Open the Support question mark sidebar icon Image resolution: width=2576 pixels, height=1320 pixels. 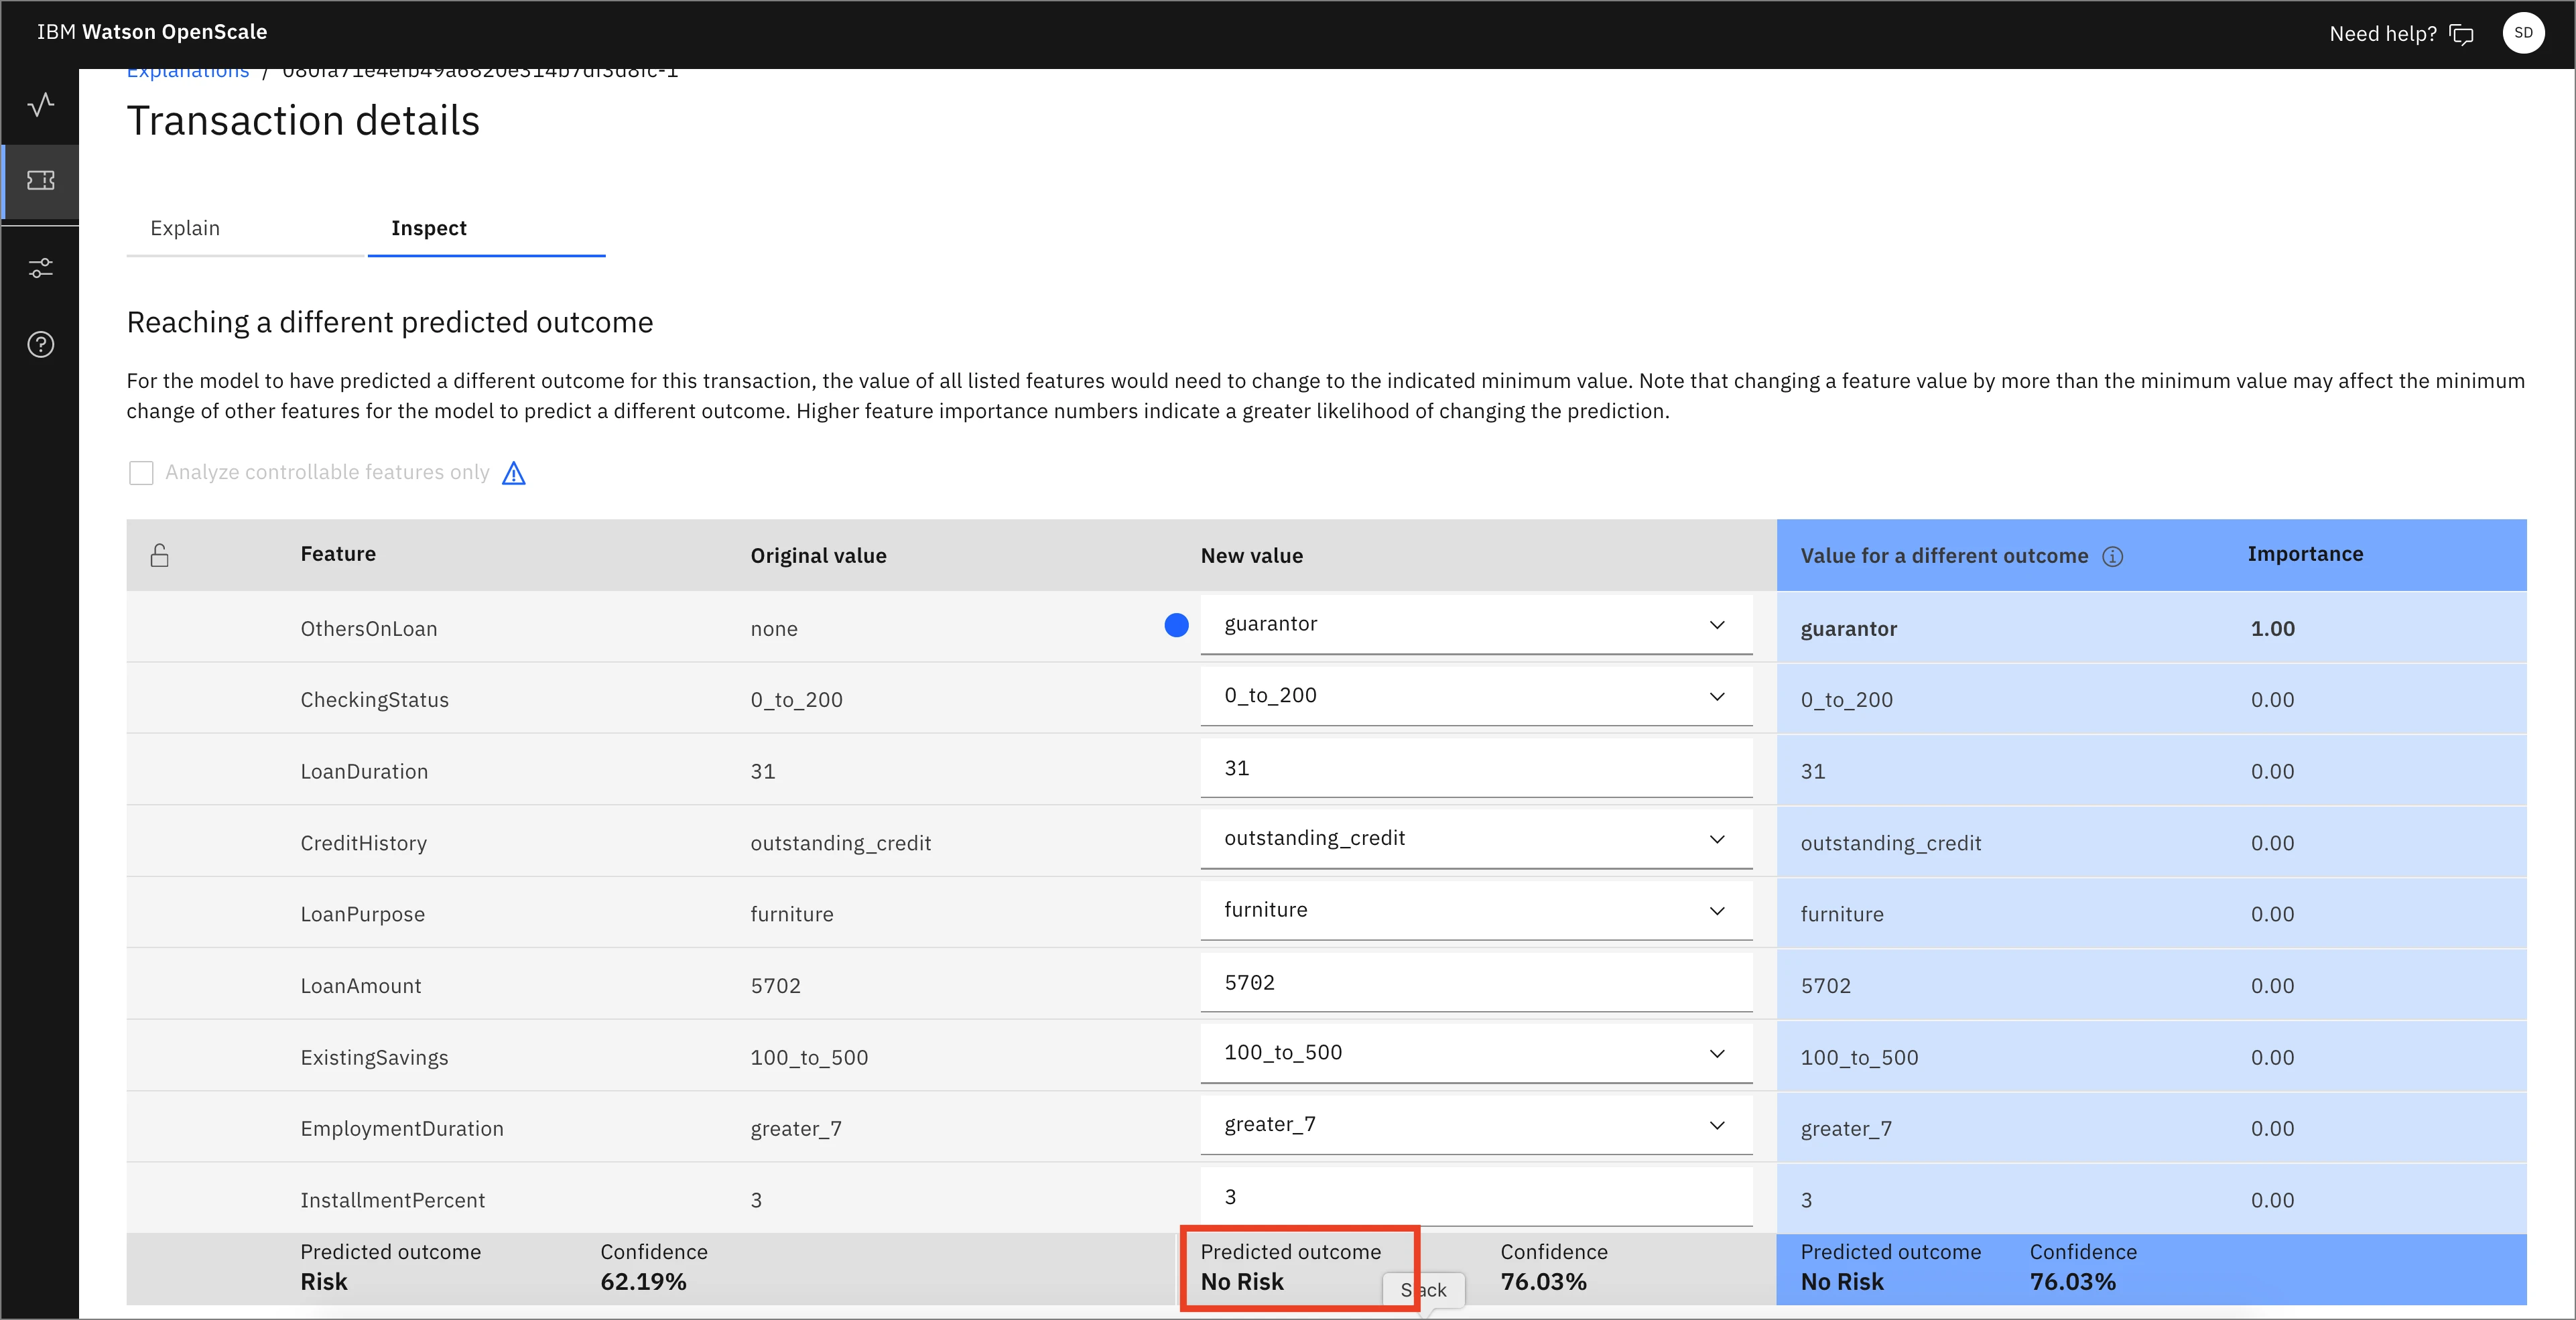[41, 344]
